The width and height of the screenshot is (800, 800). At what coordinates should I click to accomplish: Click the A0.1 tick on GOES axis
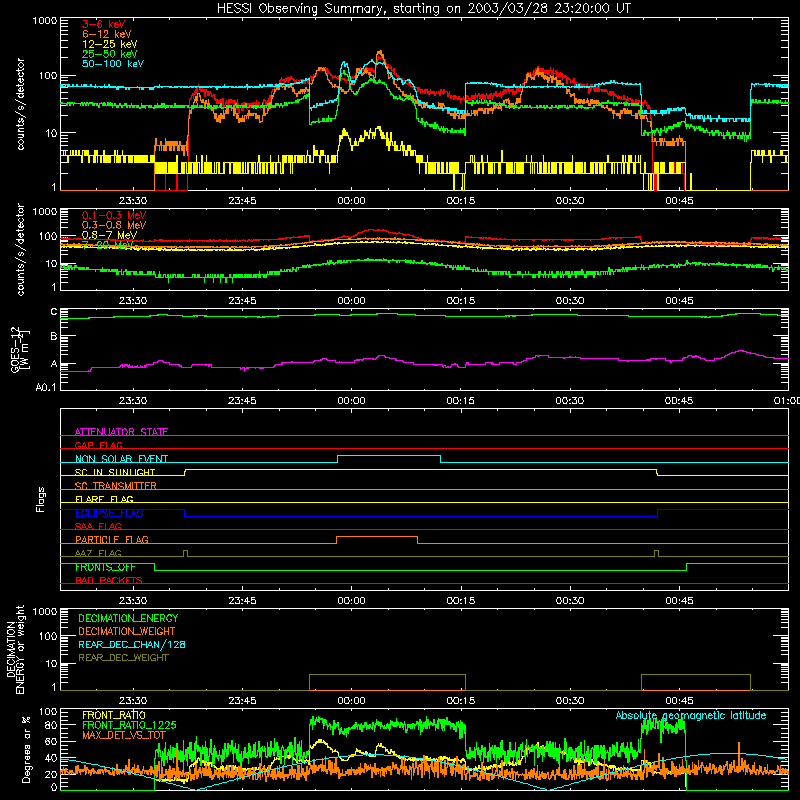point(46,387)
